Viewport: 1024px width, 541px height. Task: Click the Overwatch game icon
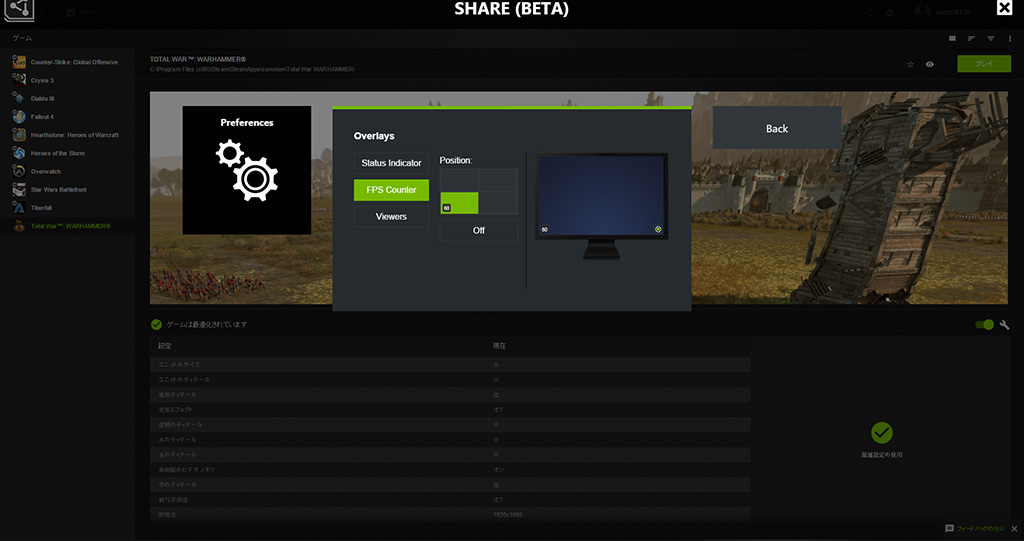(19, 171)
